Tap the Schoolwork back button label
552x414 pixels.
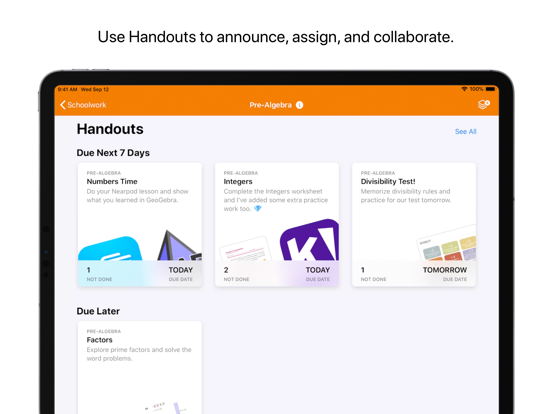point(87,105)
